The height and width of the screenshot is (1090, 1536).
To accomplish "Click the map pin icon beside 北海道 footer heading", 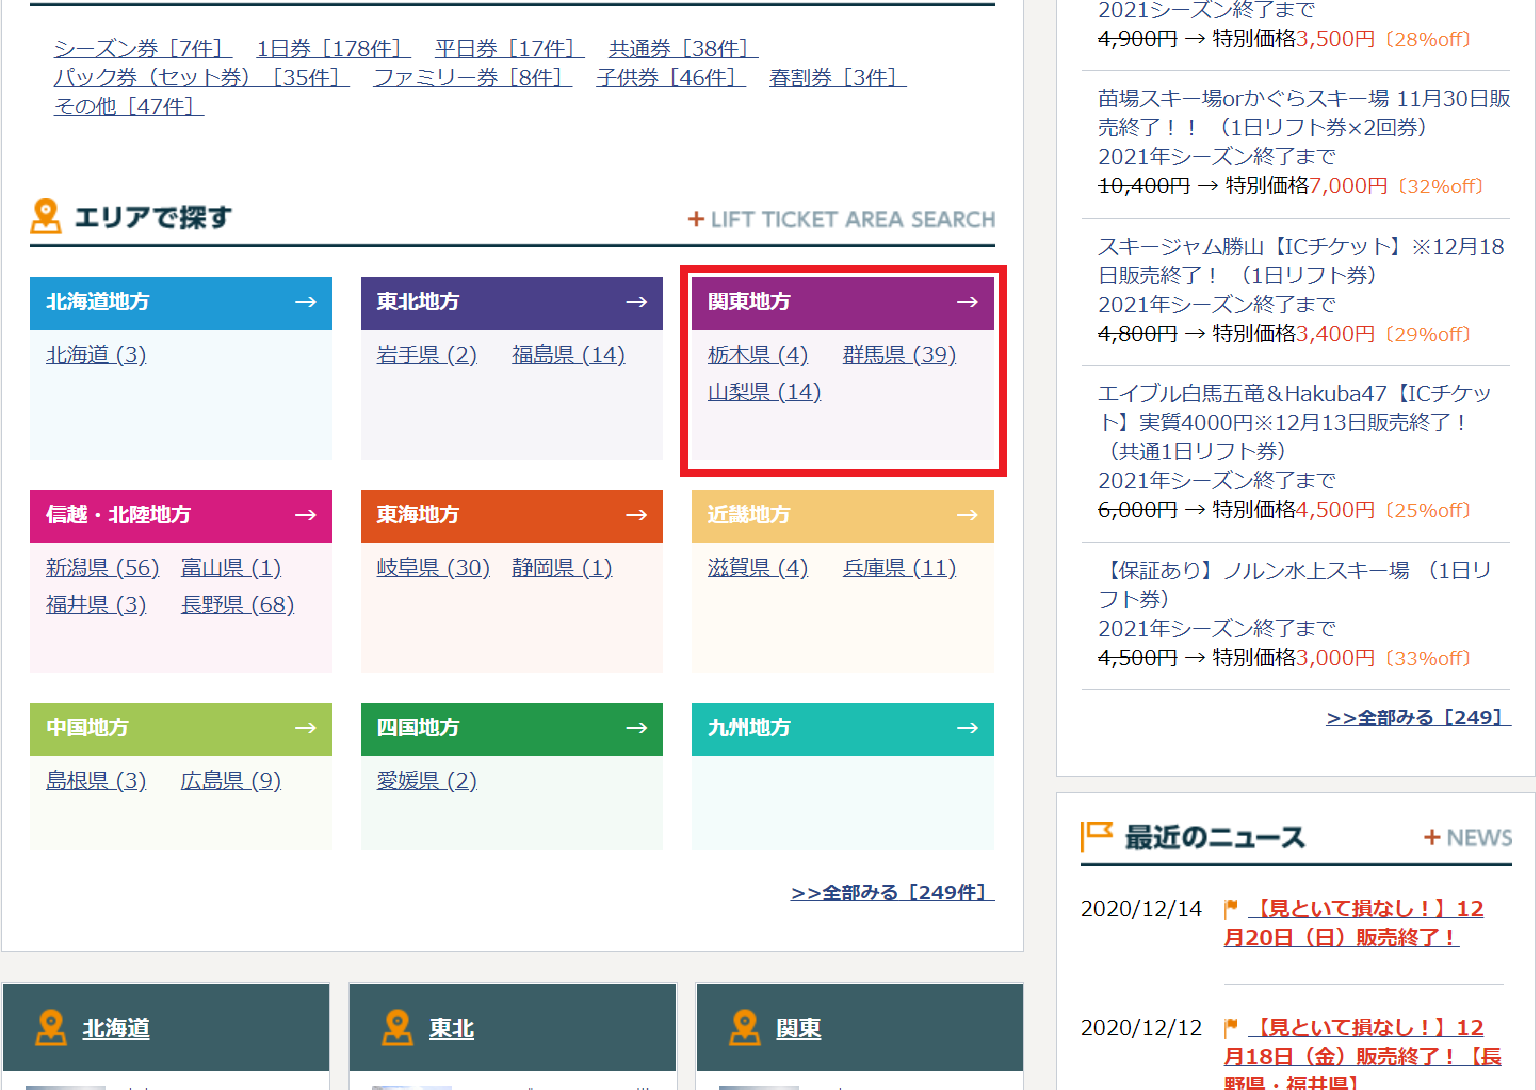I will [x=51, y=1027].
